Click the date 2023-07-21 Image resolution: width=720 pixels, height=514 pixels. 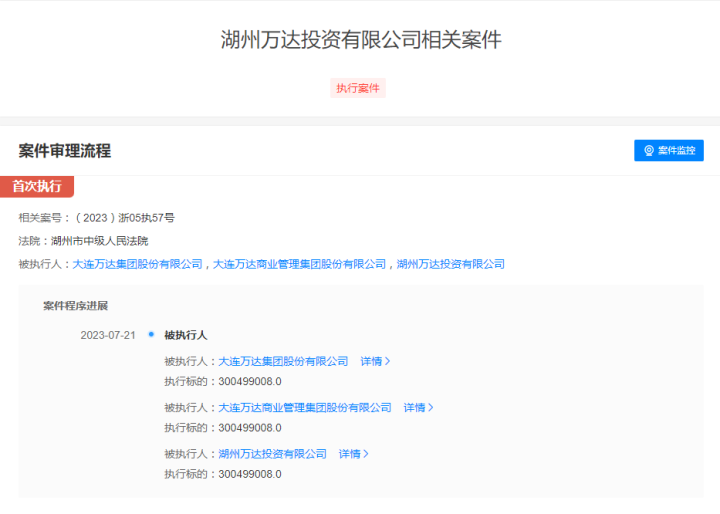tap(108, 335)
